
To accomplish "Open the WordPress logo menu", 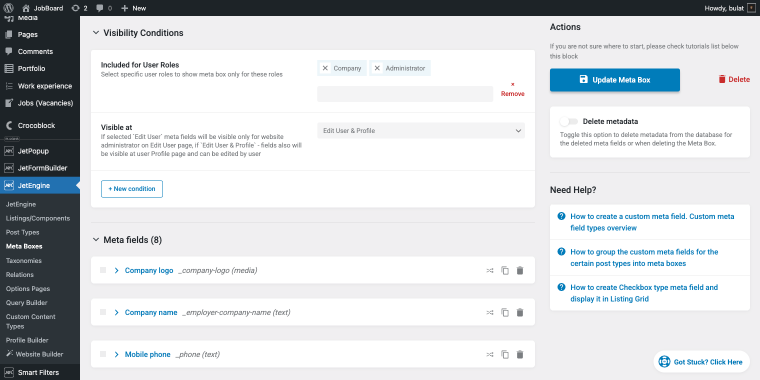I will pos(9,8).
